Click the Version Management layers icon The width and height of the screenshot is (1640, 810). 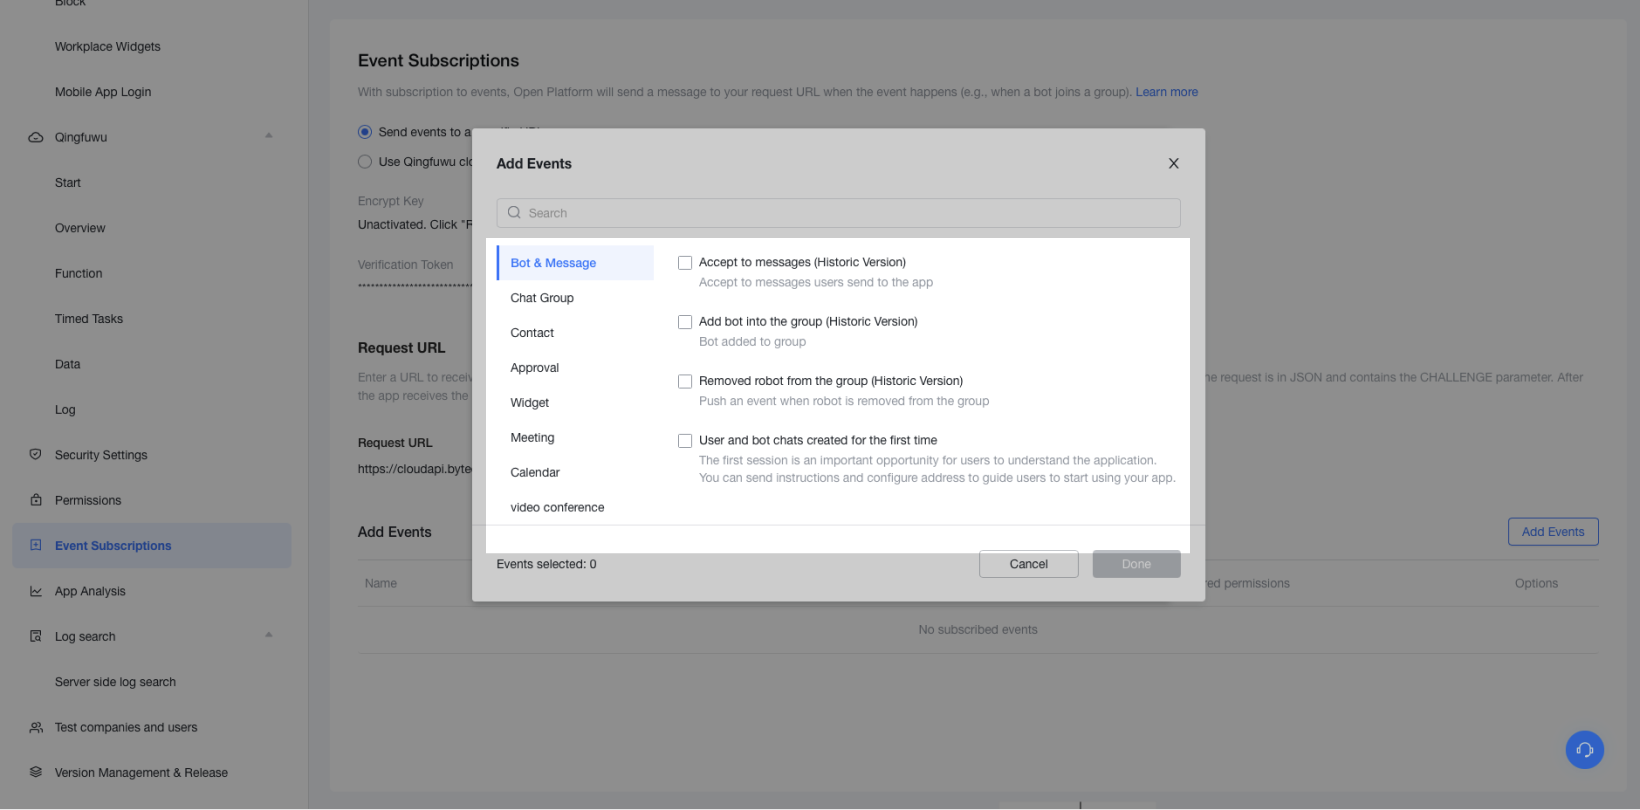click(36, 772)
